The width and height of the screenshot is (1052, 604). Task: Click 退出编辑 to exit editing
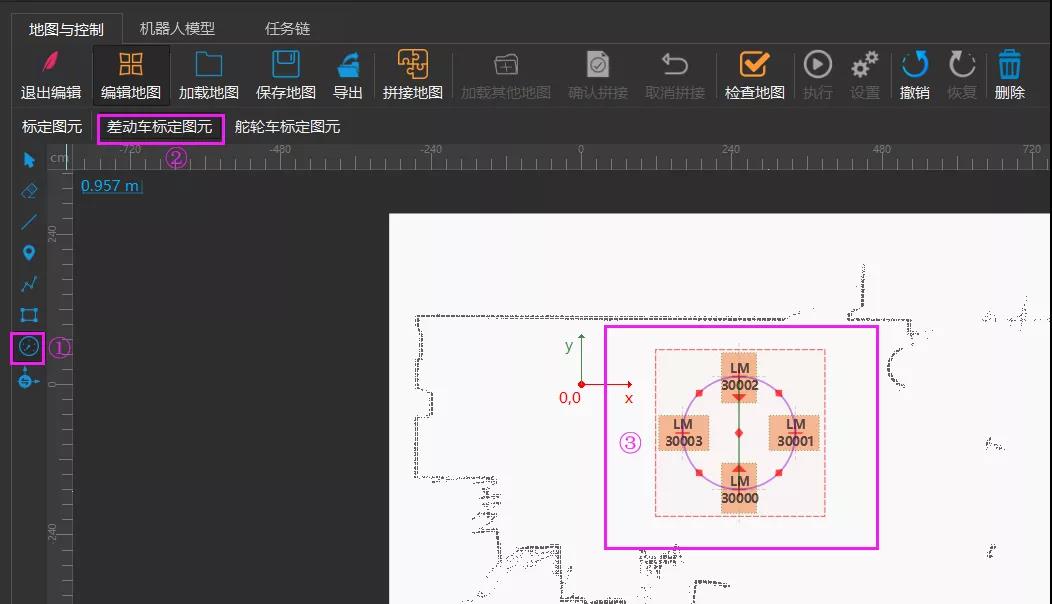[x=51, y=76]
